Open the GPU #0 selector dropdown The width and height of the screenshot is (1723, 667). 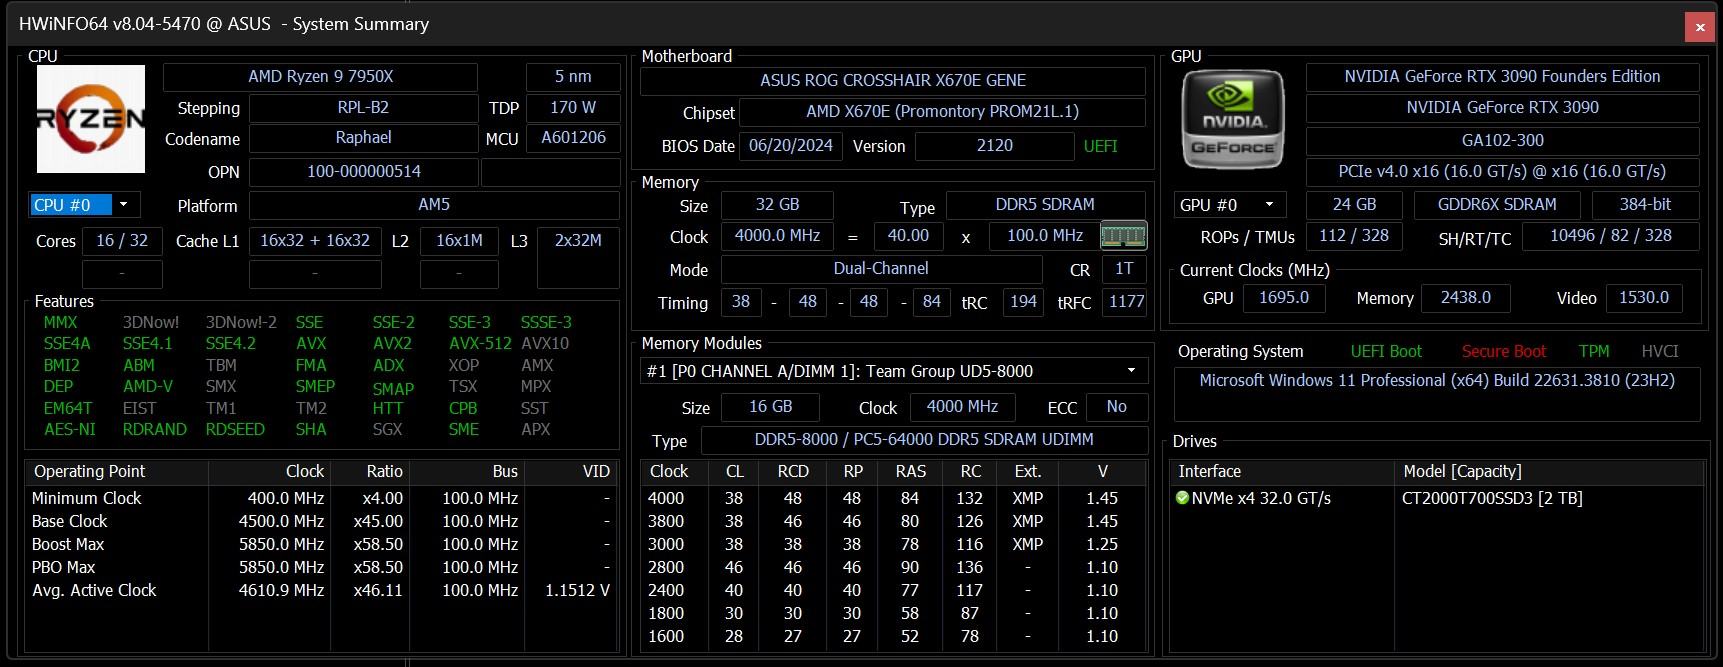[1230, 205]
